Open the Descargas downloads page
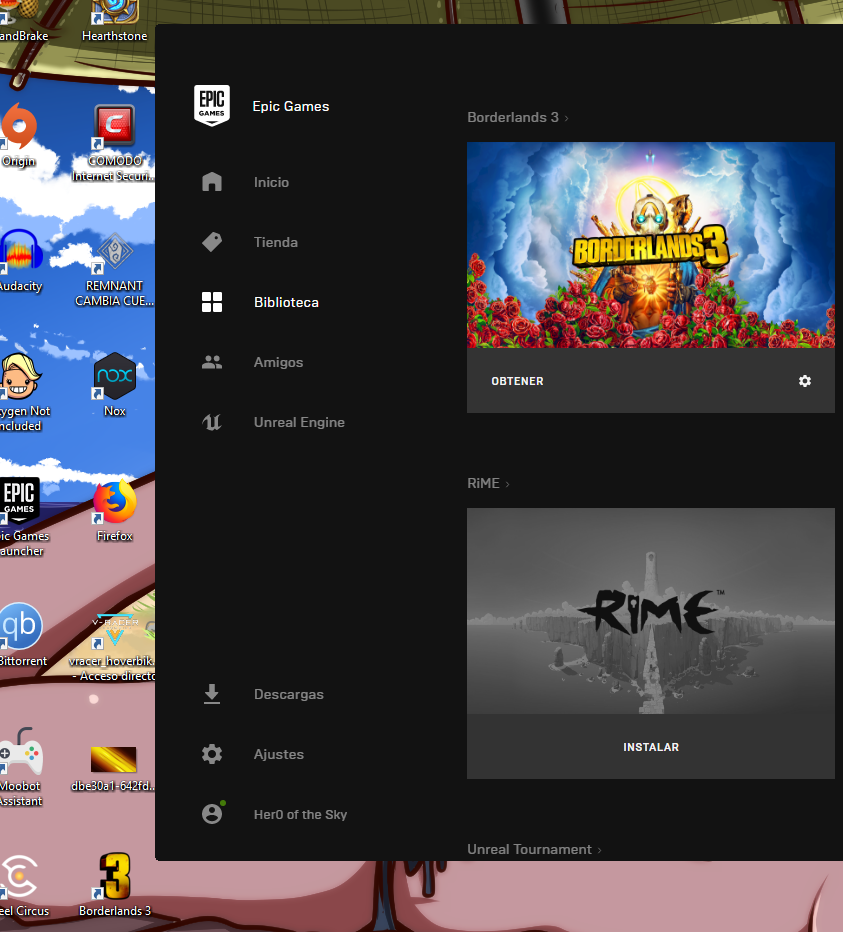The height and width of the screenshot is (932, 843). coord(288,694)
